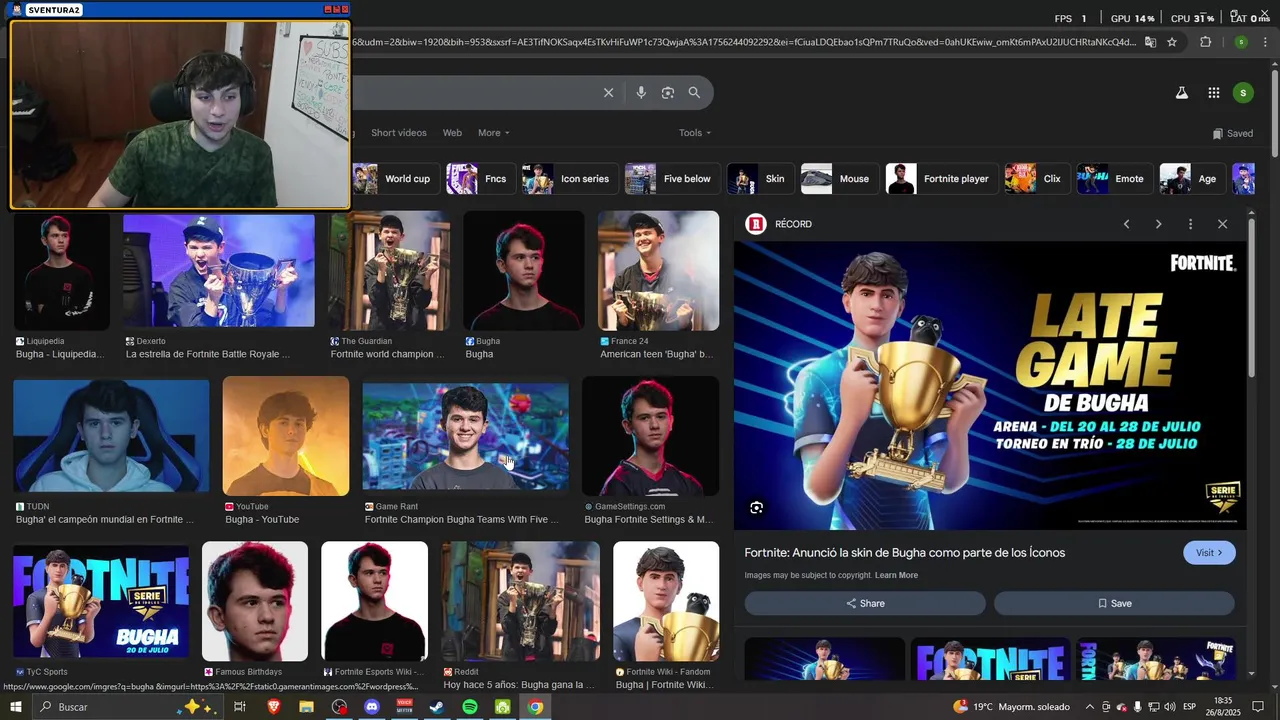Screen dimensions: 1280x720
Task: Close the image preview panel
Action: click(x=1222, y=224)
